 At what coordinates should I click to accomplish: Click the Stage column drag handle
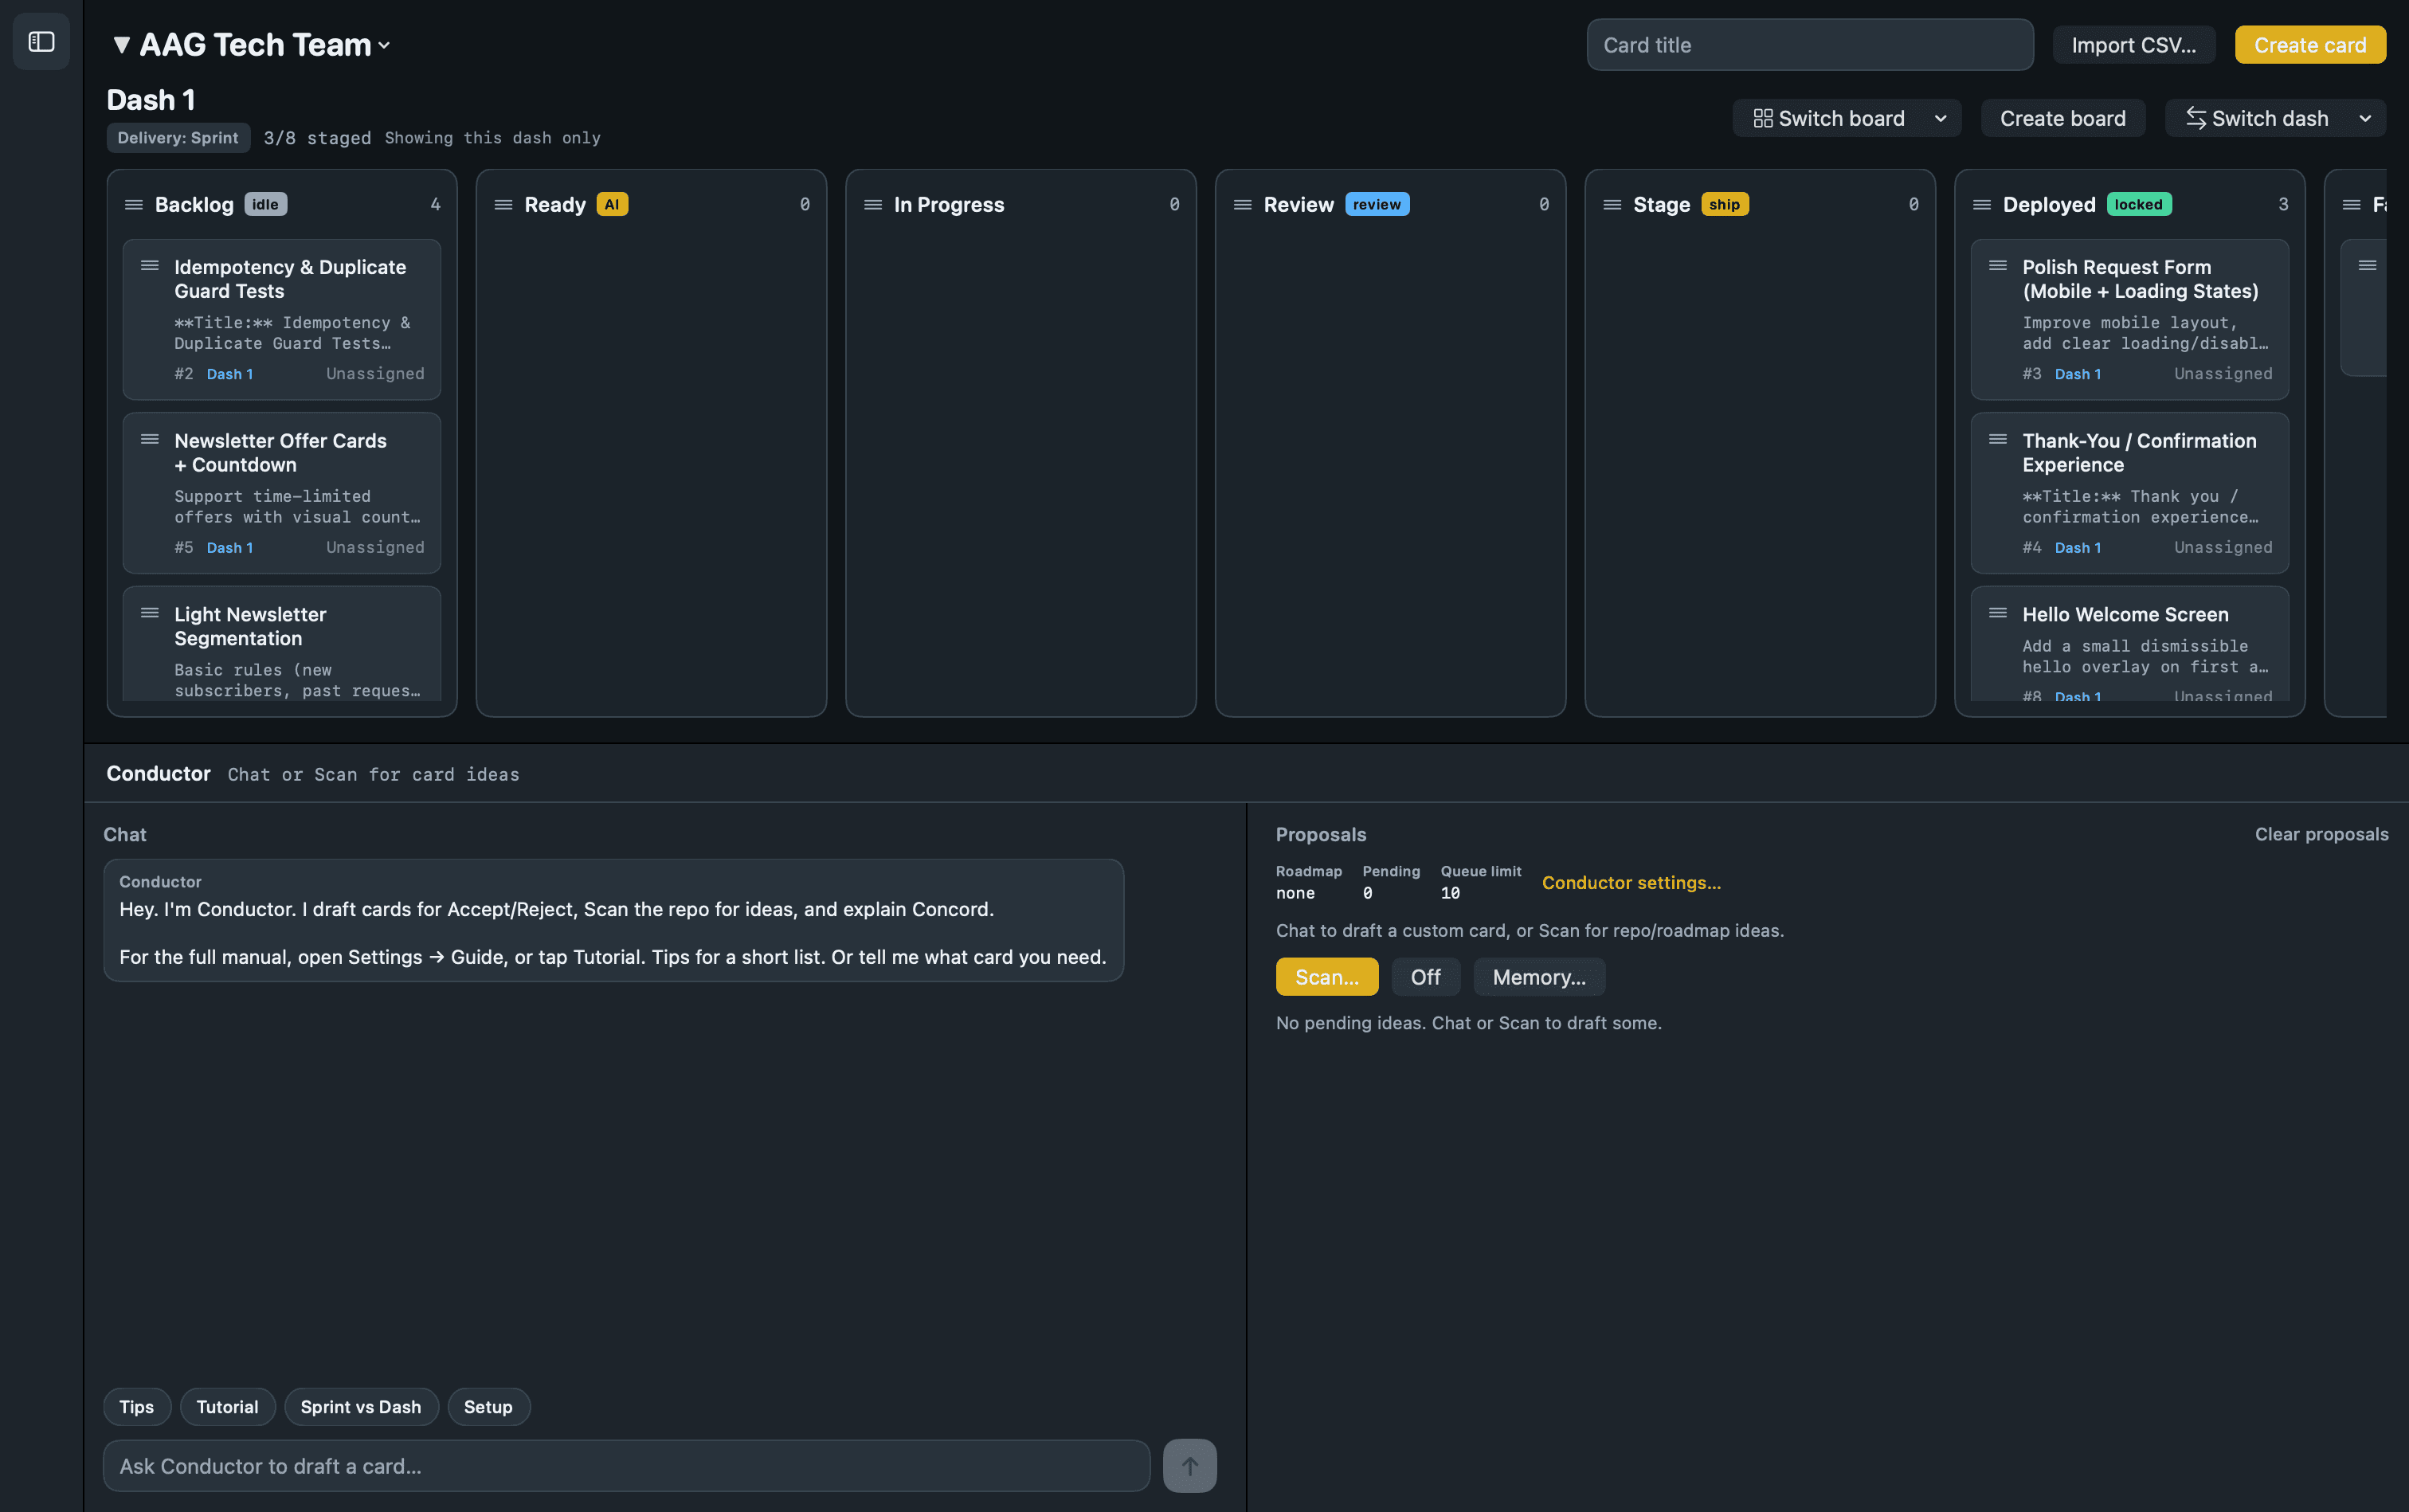(x=1612, y=205)
